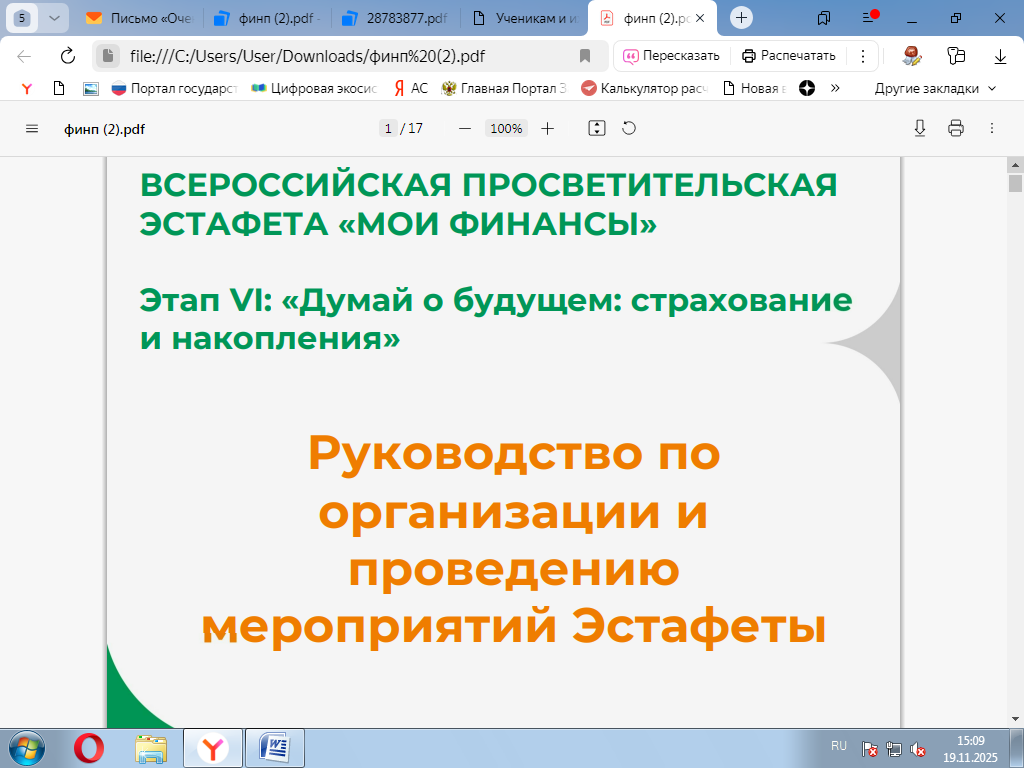Image resolution: width=1024 pixels, height=768 pixels.
Task: Expand the tab group dropdown arrow
Action: (54, 18)
